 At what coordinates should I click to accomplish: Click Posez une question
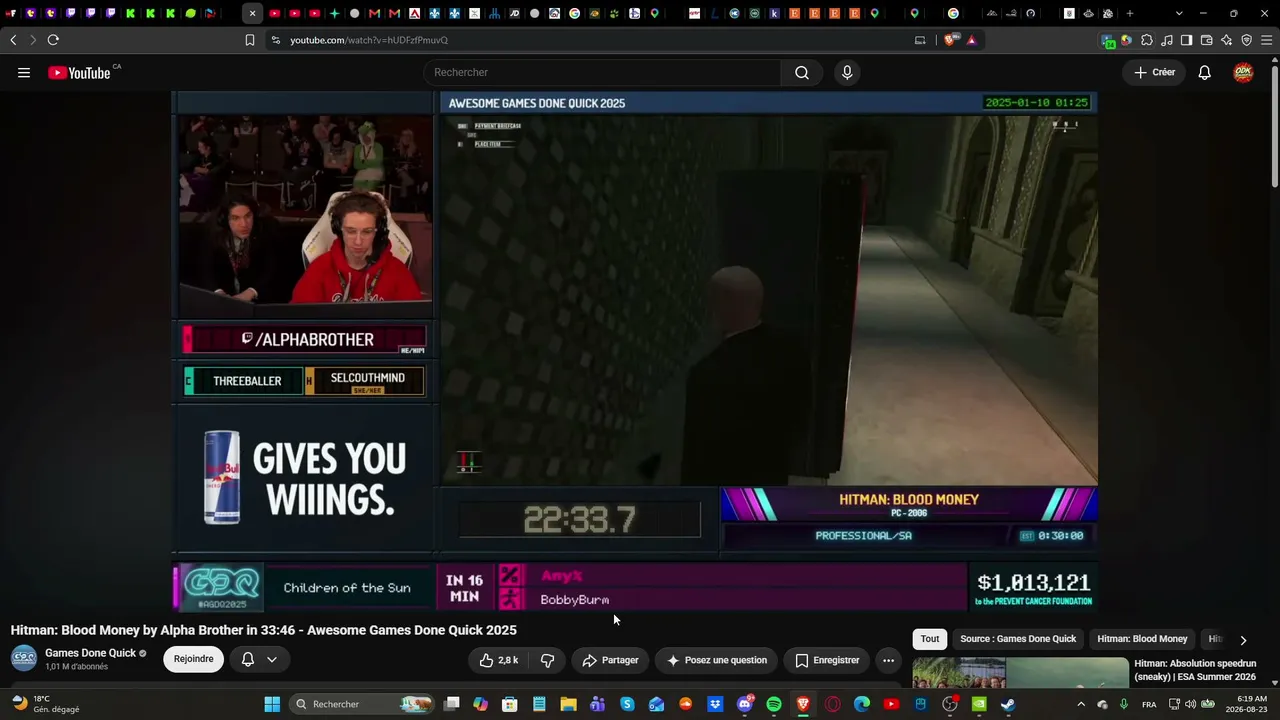pyautogui.click(x=717, y=660)
